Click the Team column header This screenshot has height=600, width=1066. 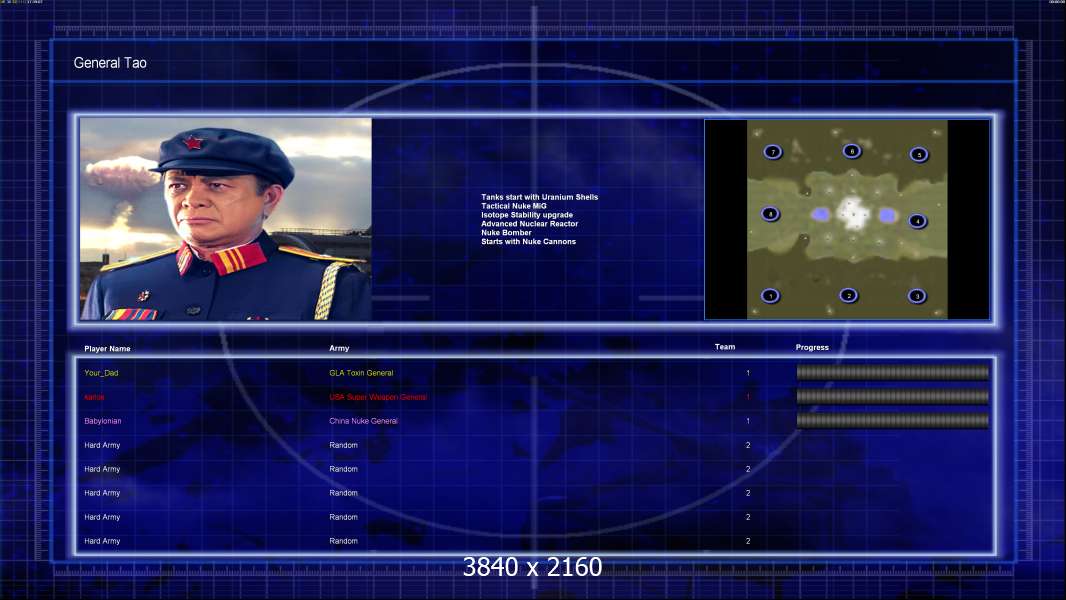pyautogui.click(x=725, y=347)
